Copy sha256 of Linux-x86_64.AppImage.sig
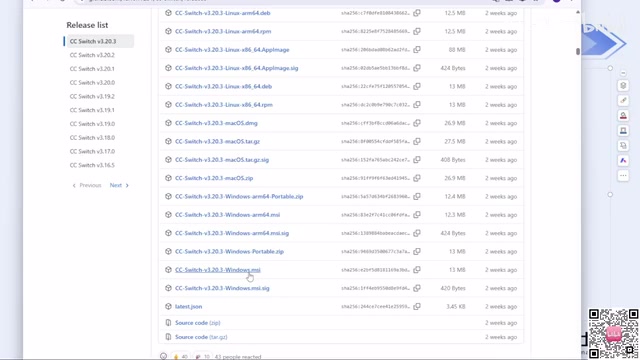 tap(417, 68)
